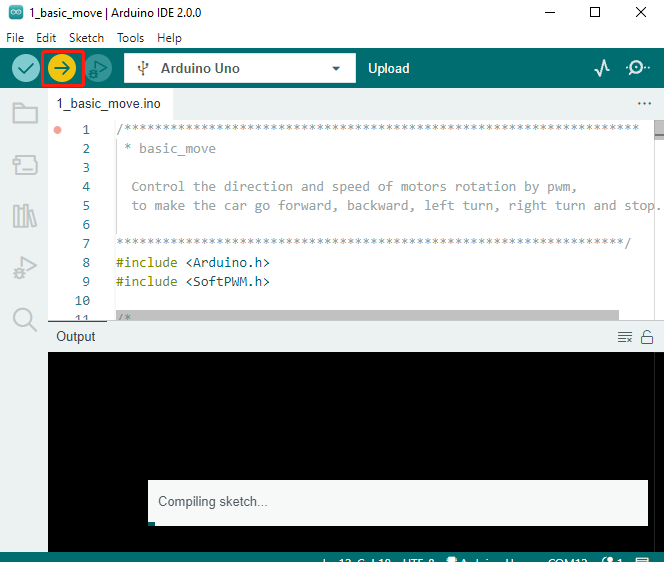Open the Tools menu
This screenshot has width=664, height=562.
[x=130, y=38]
